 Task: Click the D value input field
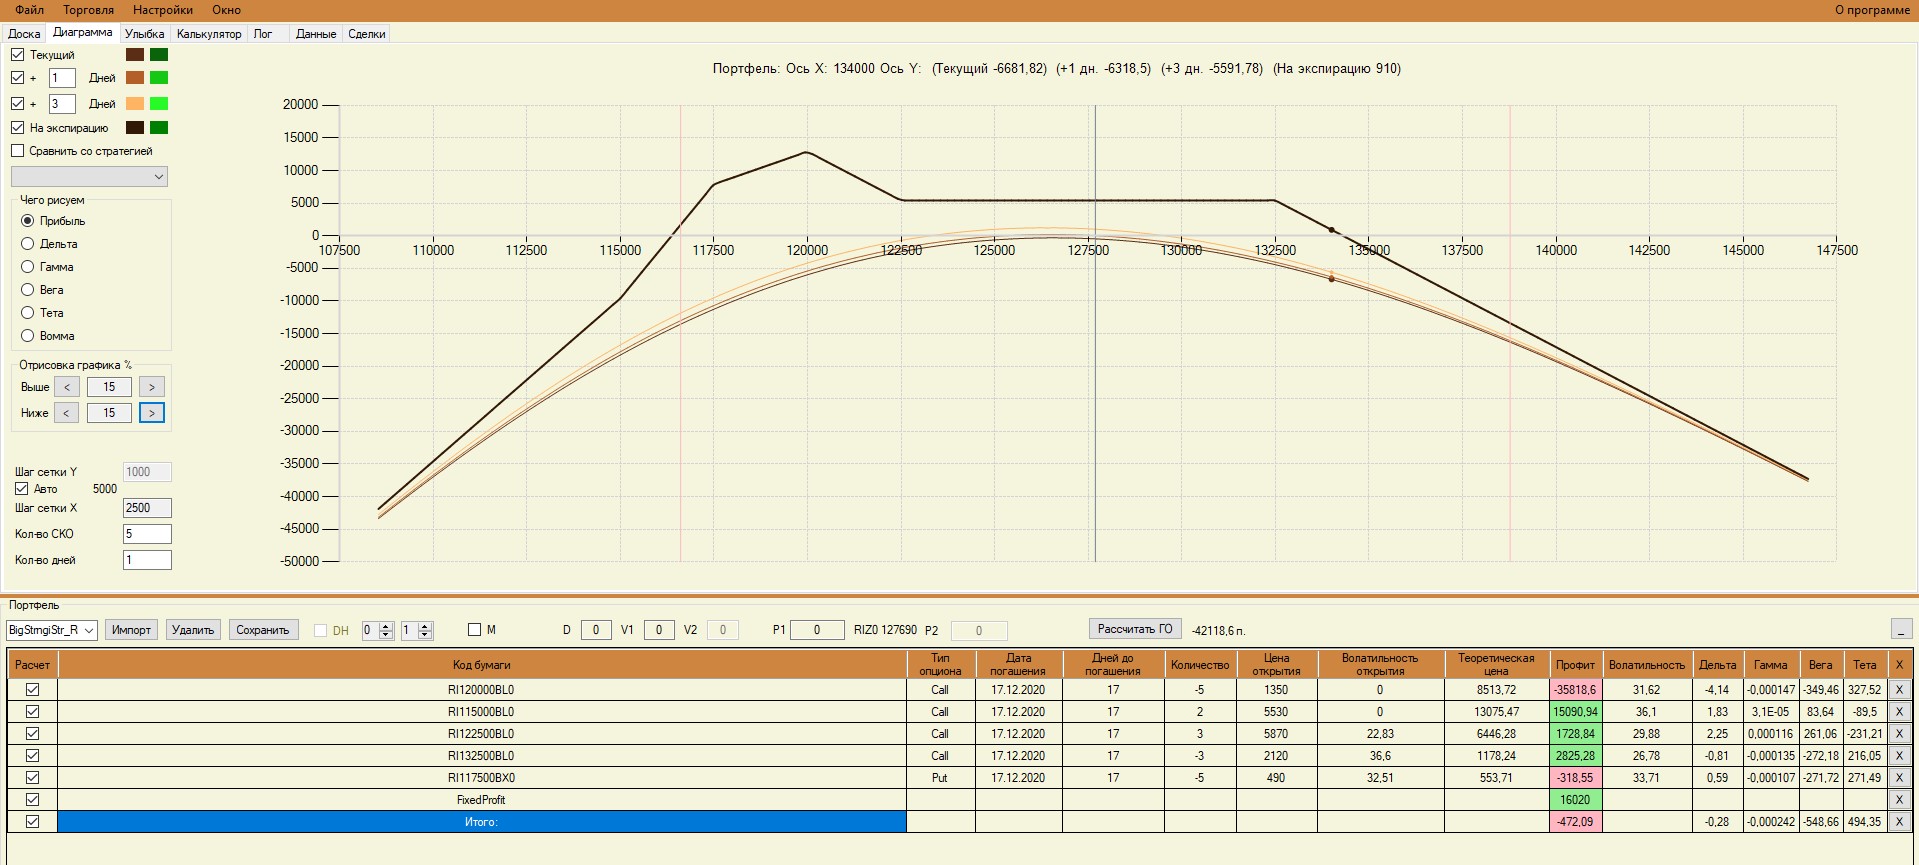[x=596, y=630]
